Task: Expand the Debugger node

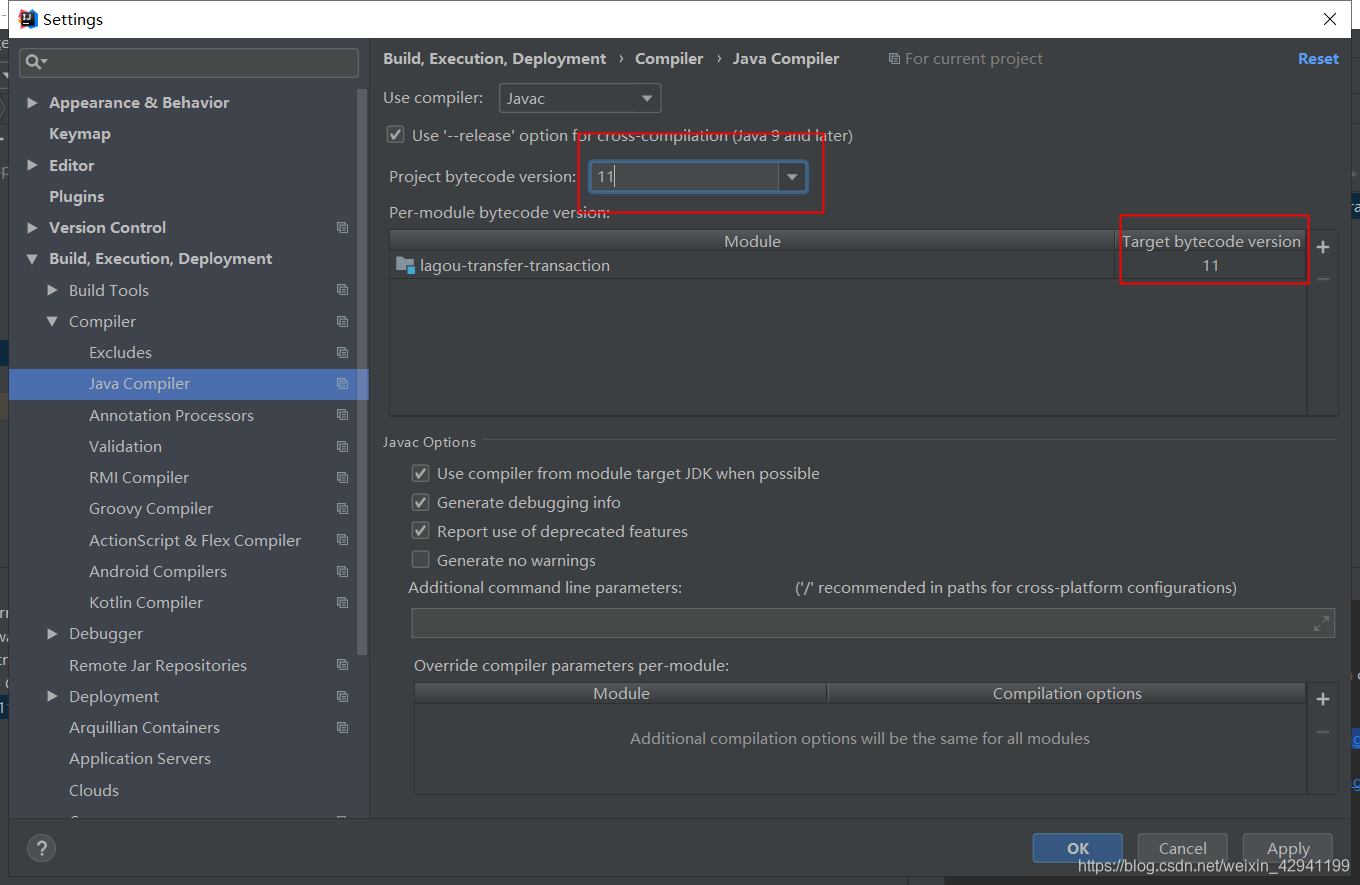Action: pyautogui.click(x=52, y=633)
